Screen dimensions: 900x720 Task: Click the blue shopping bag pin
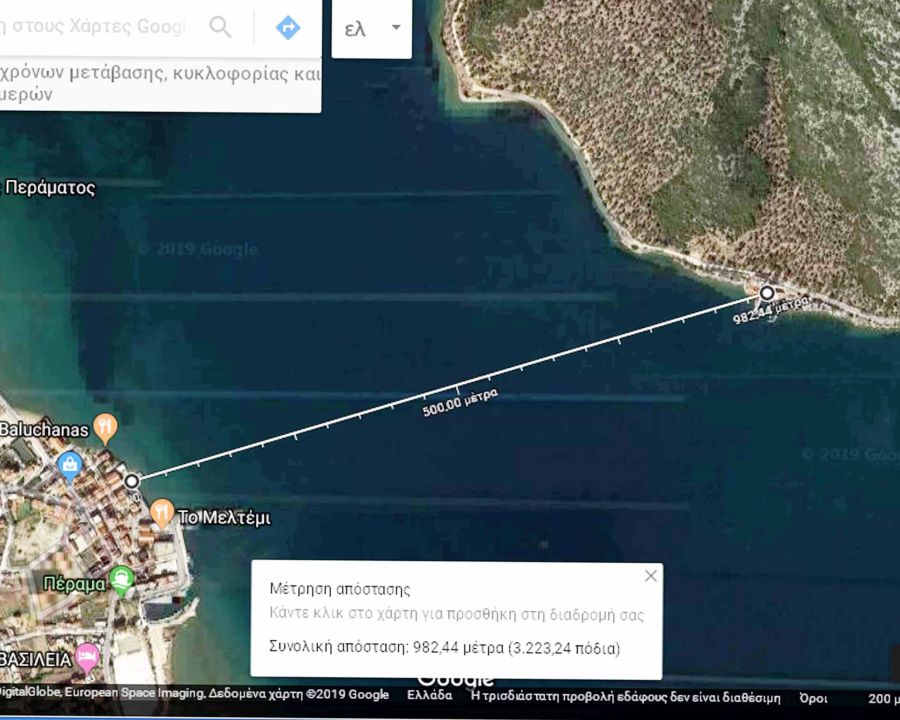tap(69, 464)
